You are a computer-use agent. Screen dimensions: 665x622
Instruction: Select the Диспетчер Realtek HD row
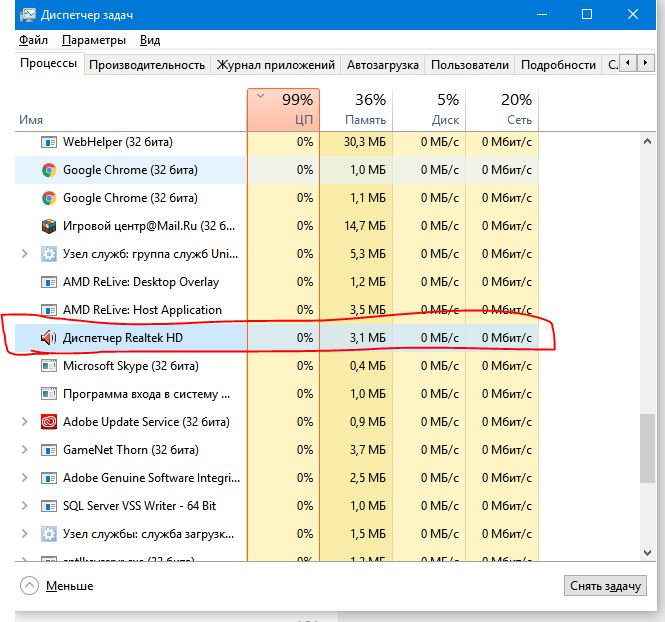[x=277, y=337]
